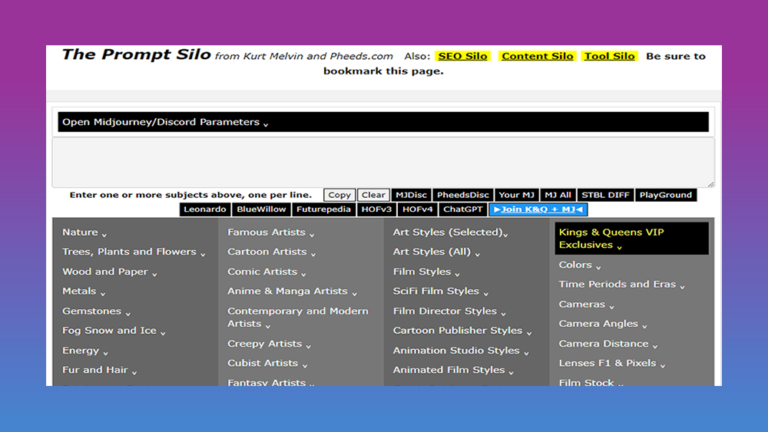
Task: Open the PheedsDisc button
Action: tap(463, 195)
